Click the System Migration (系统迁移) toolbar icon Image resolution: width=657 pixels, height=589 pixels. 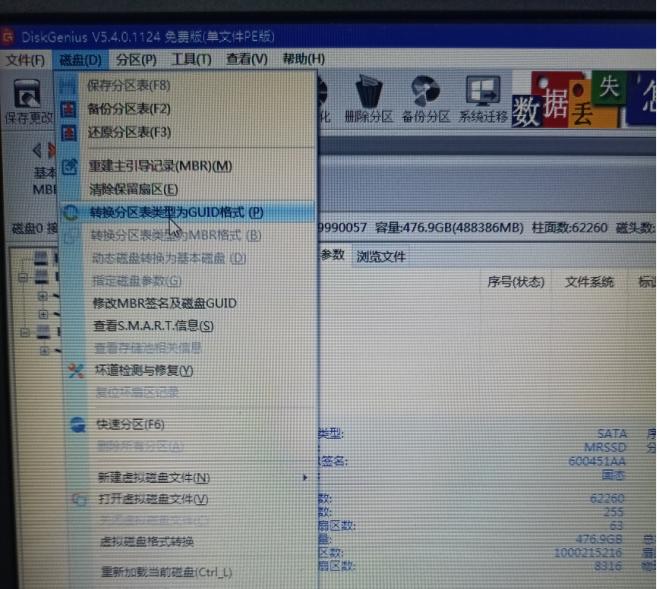(483, 99)
